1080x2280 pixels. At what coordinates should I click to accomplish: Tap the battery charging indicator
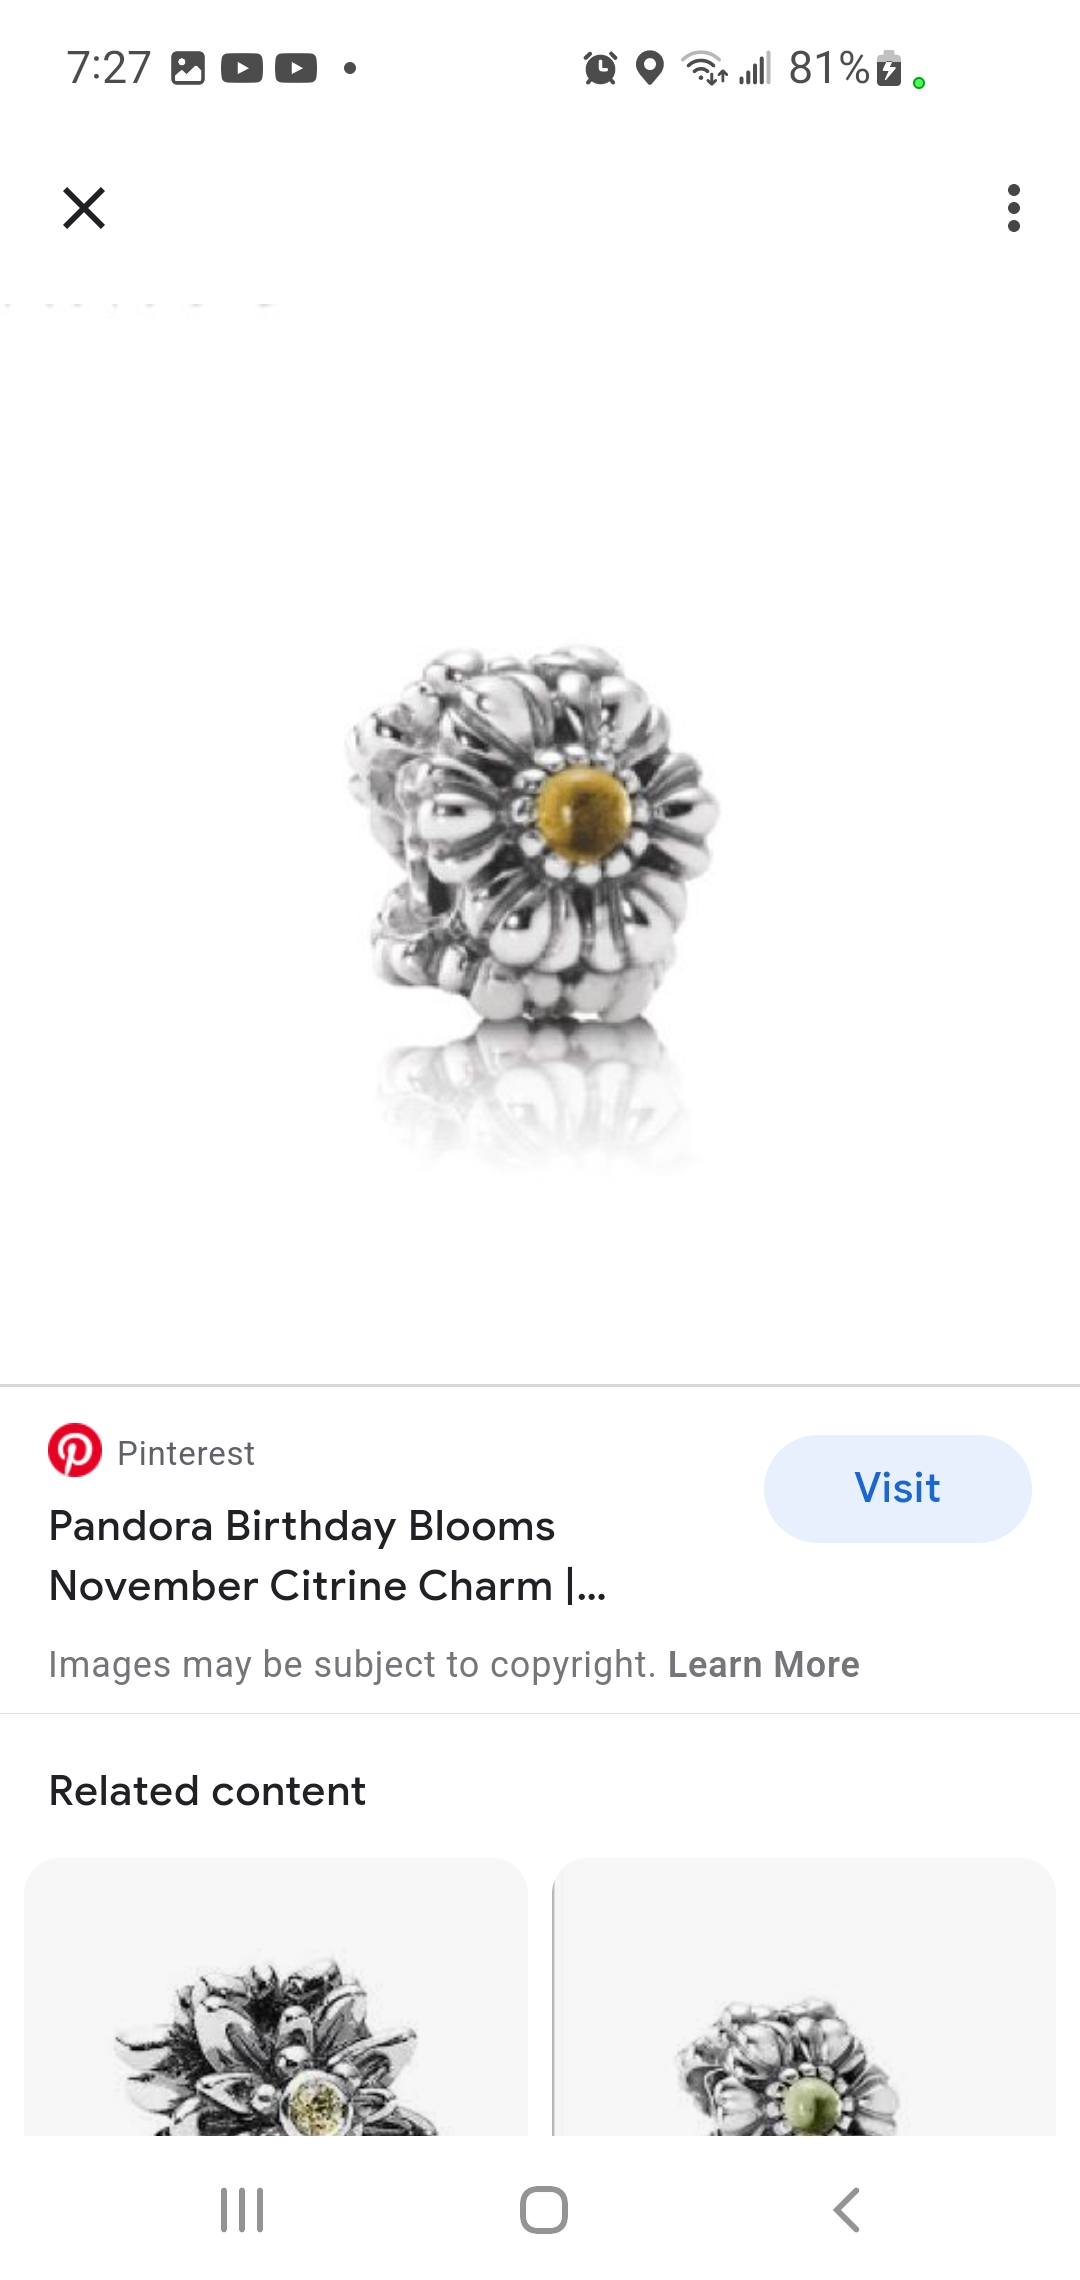click(x=888, y=68)
